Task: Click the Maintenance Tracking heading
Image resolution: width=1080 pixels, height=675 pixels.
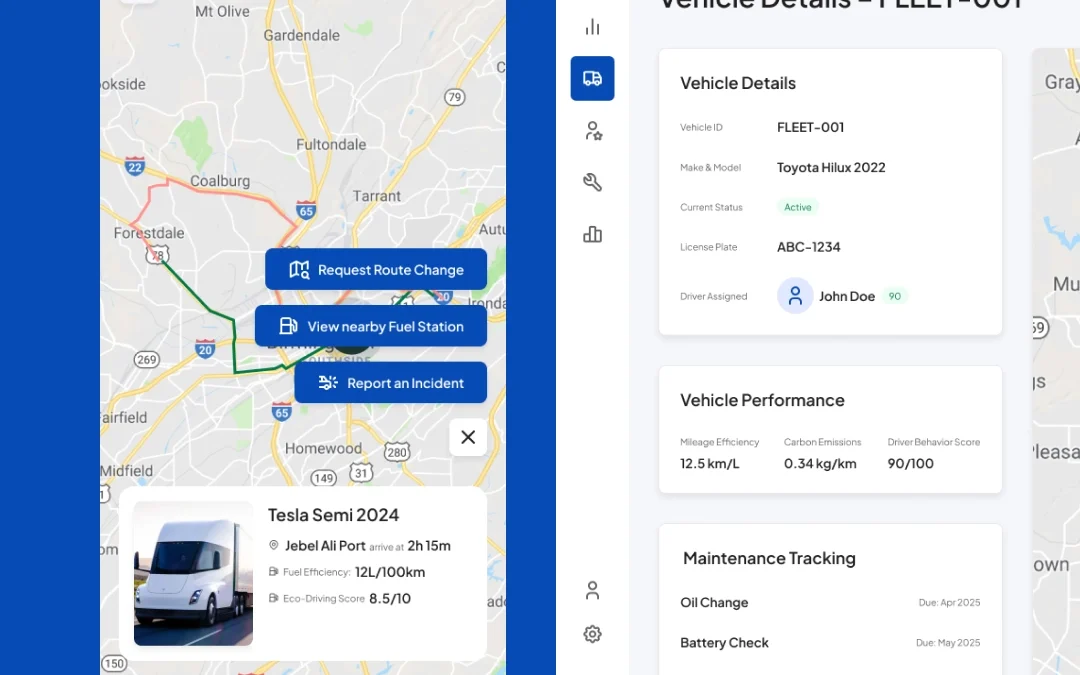Action: click(x=769, y=559)
